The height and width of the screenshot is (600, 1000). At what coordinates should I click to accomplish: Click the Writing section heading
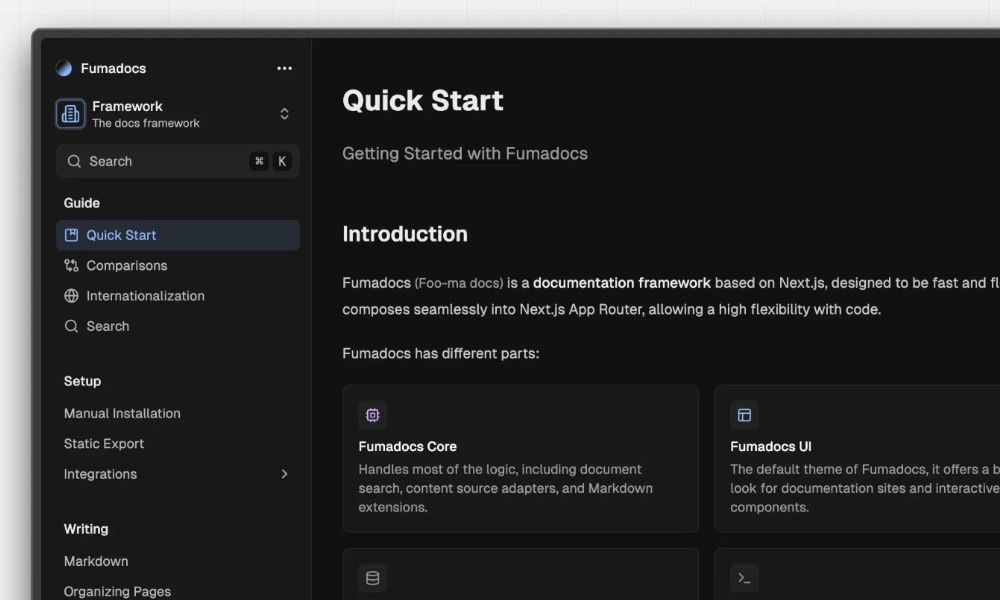[86, 529]
